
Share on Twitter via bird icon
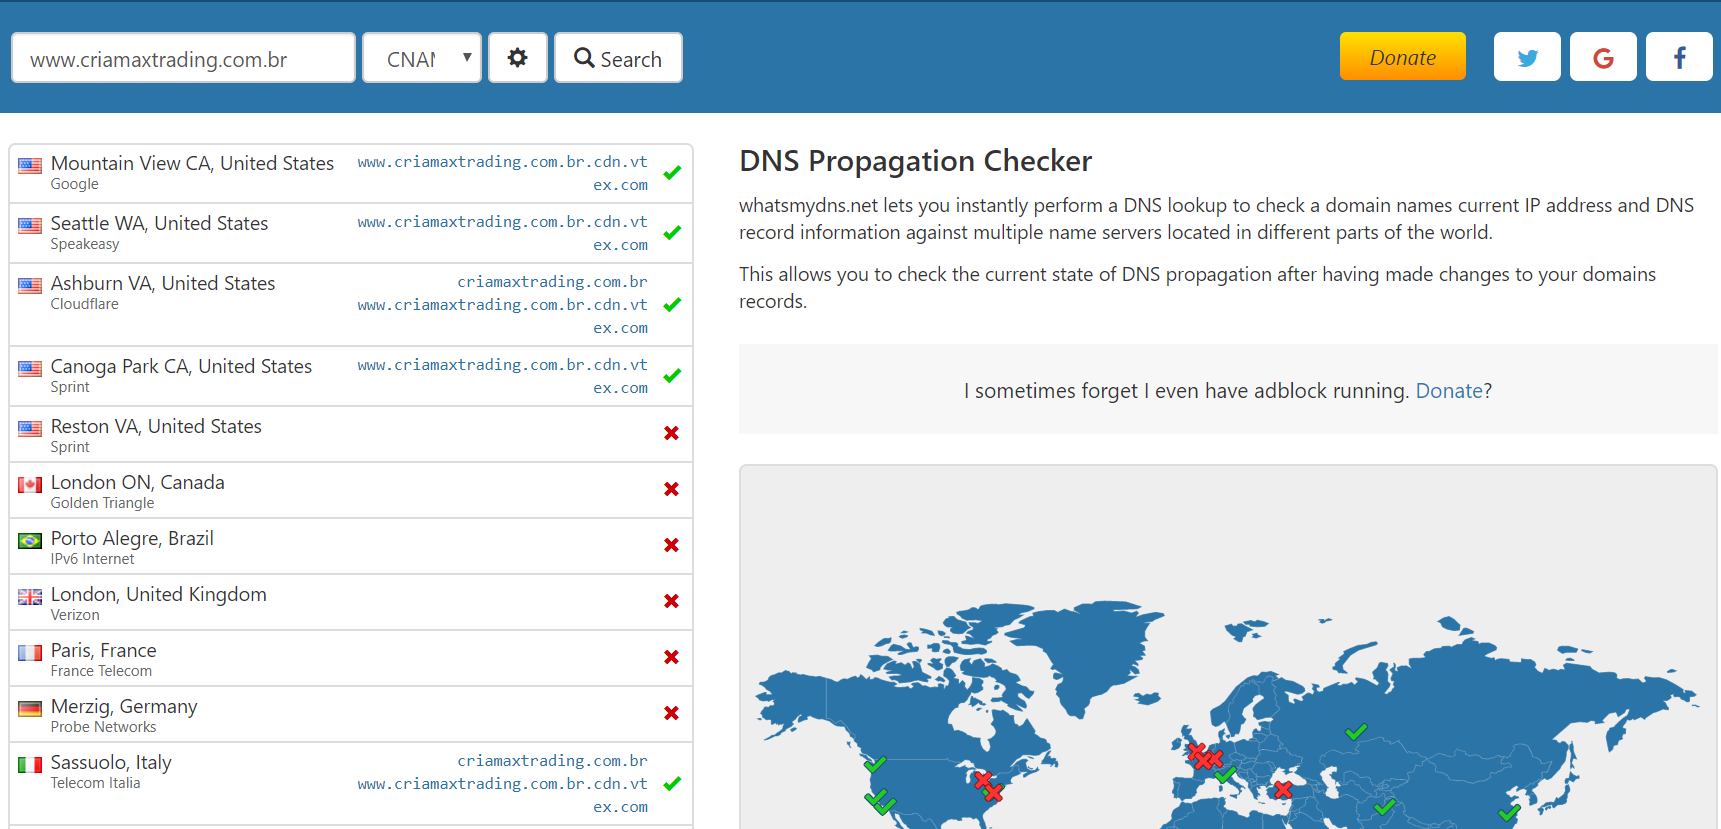coord(1527,57)
